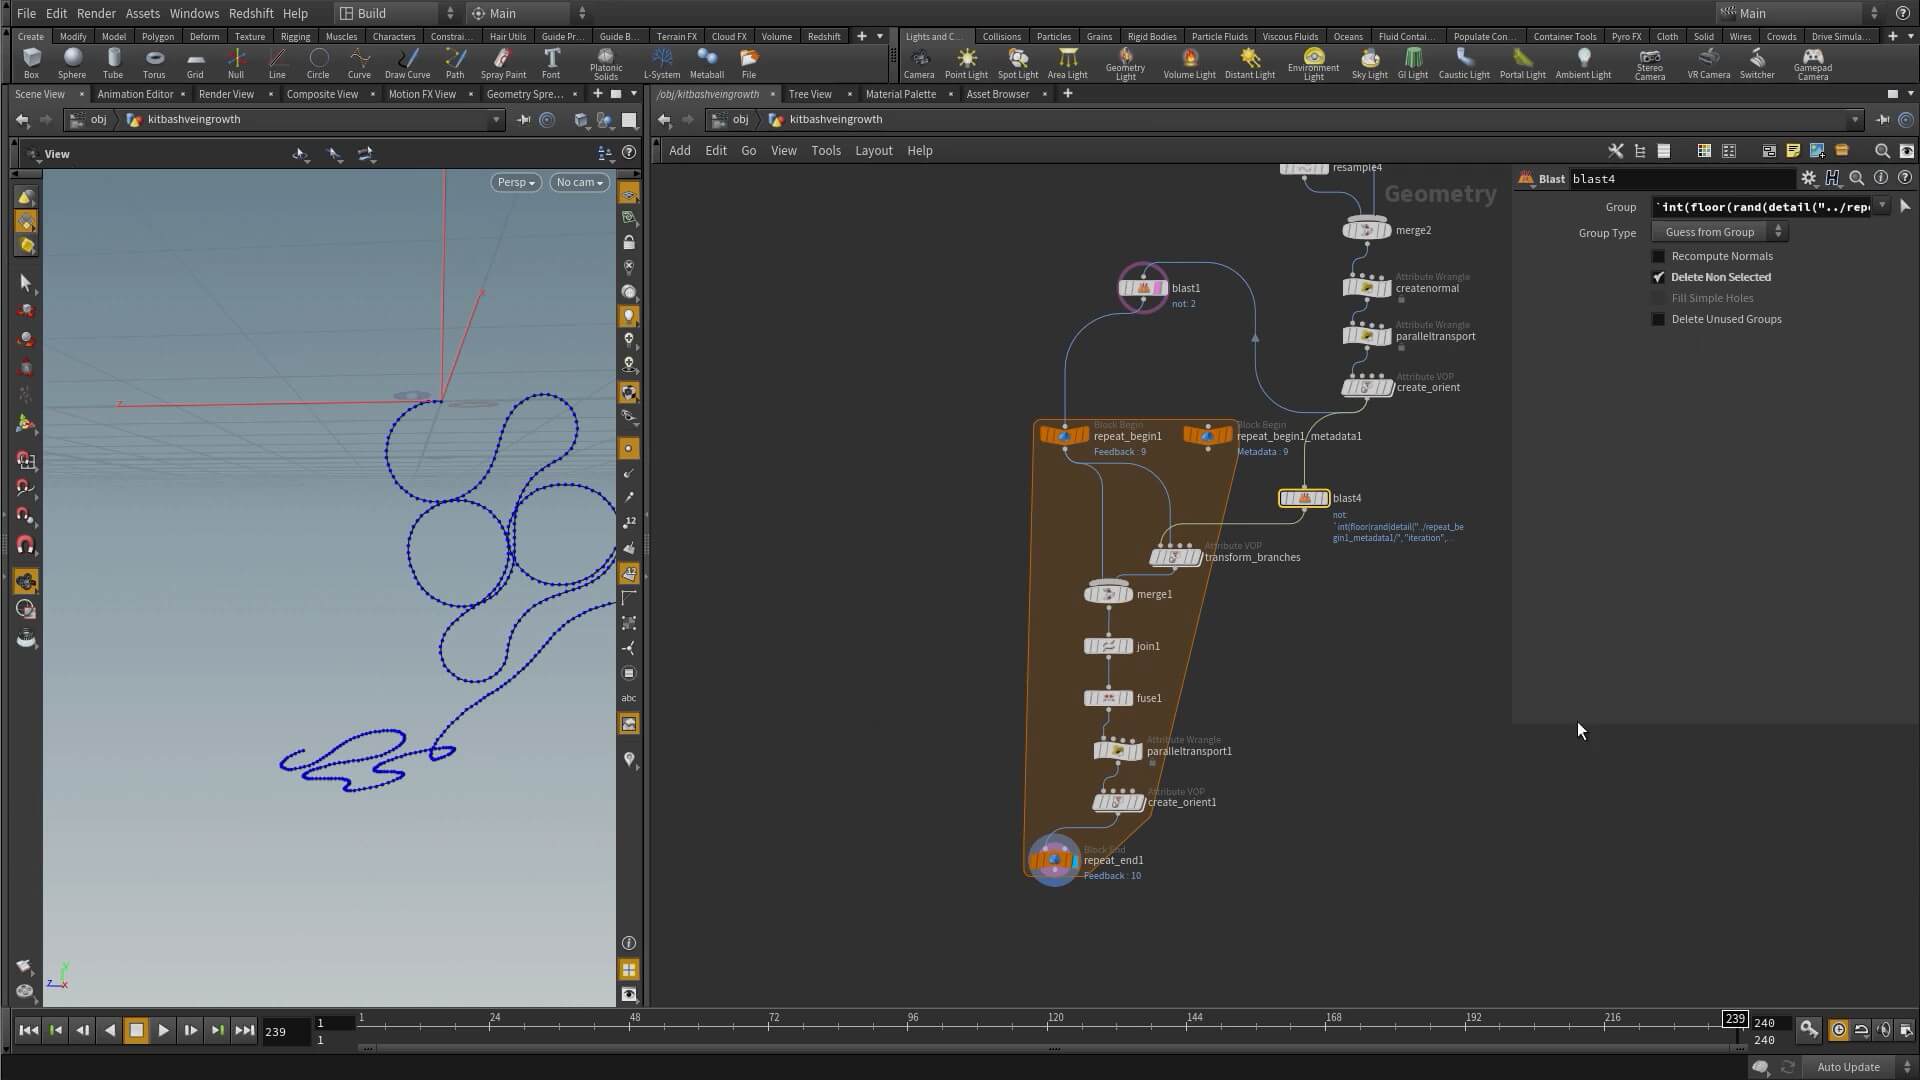Screen dimensions: 1920x1080
Task: Open the Sky Light tool
Action: (x=1369, y=62)
